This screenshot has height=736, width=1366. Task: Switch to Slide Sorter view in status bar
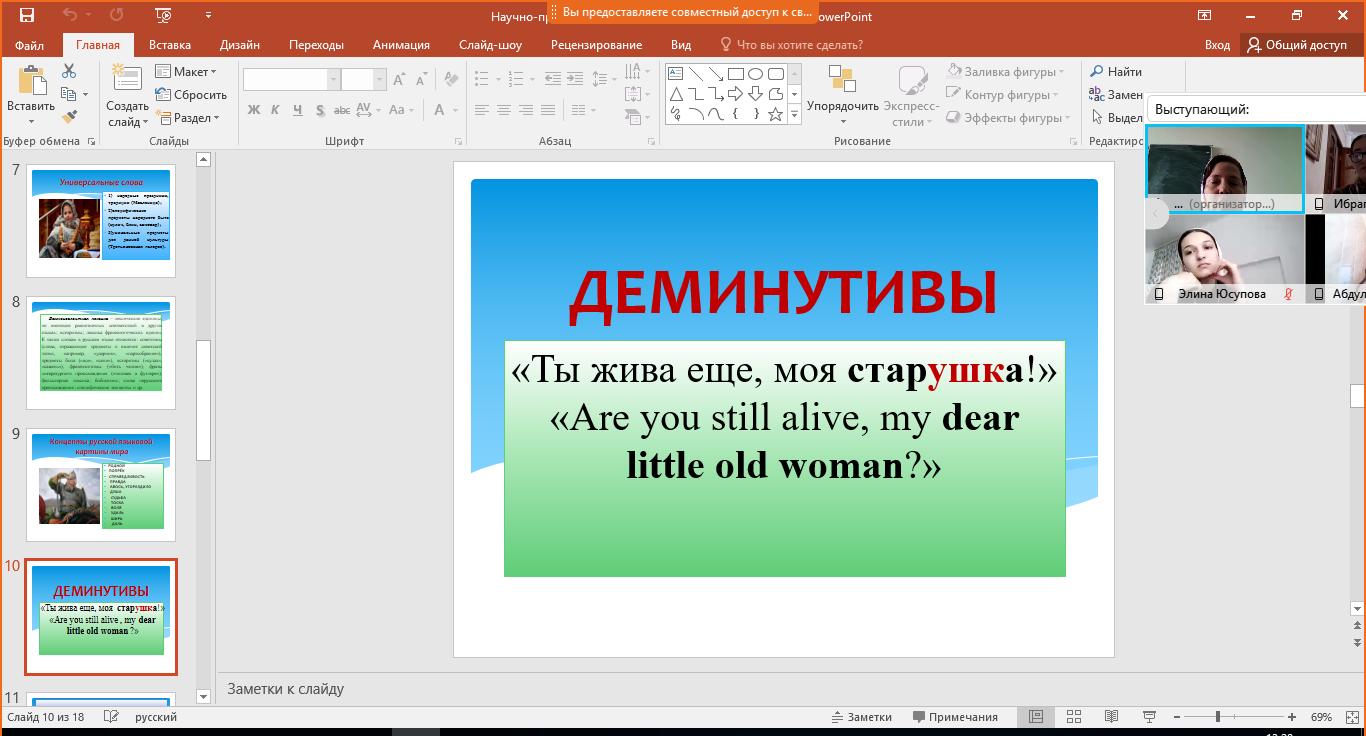coord(1074,717)
